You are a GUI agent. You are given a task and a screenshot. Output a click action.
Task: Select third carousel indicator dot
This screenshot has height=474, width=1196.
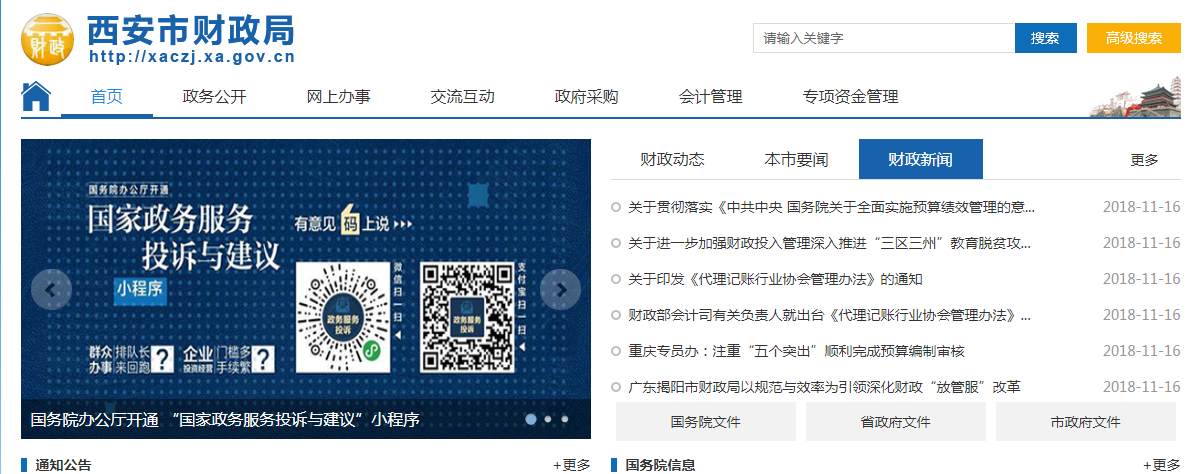point(564,419)
